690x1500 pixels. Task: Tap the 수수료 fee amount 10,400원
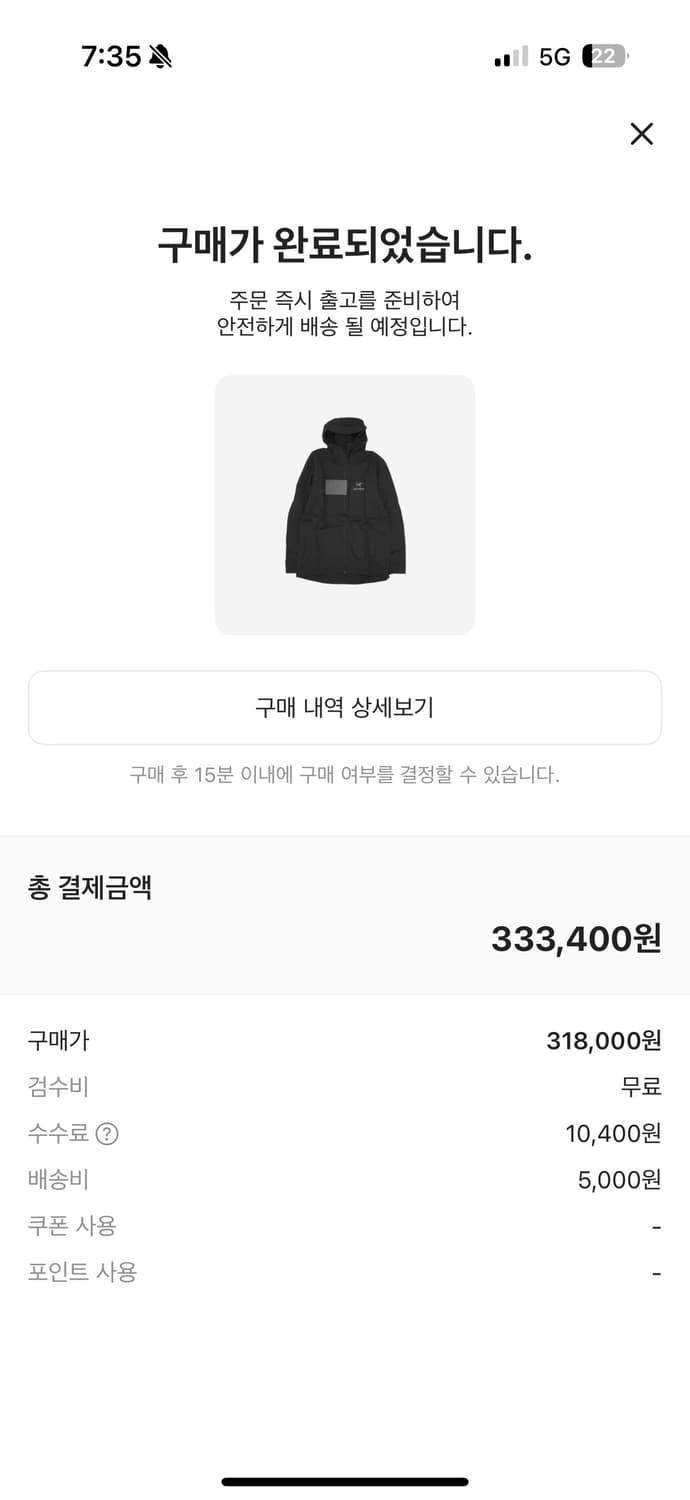tap(611, 1134)
